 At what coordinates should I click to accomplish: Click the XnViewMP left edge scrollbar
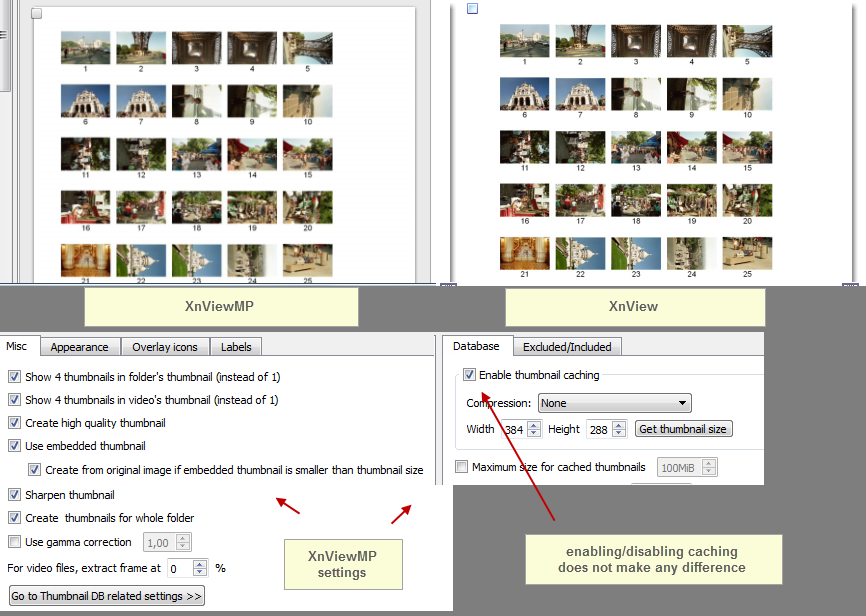coord(4,45)
